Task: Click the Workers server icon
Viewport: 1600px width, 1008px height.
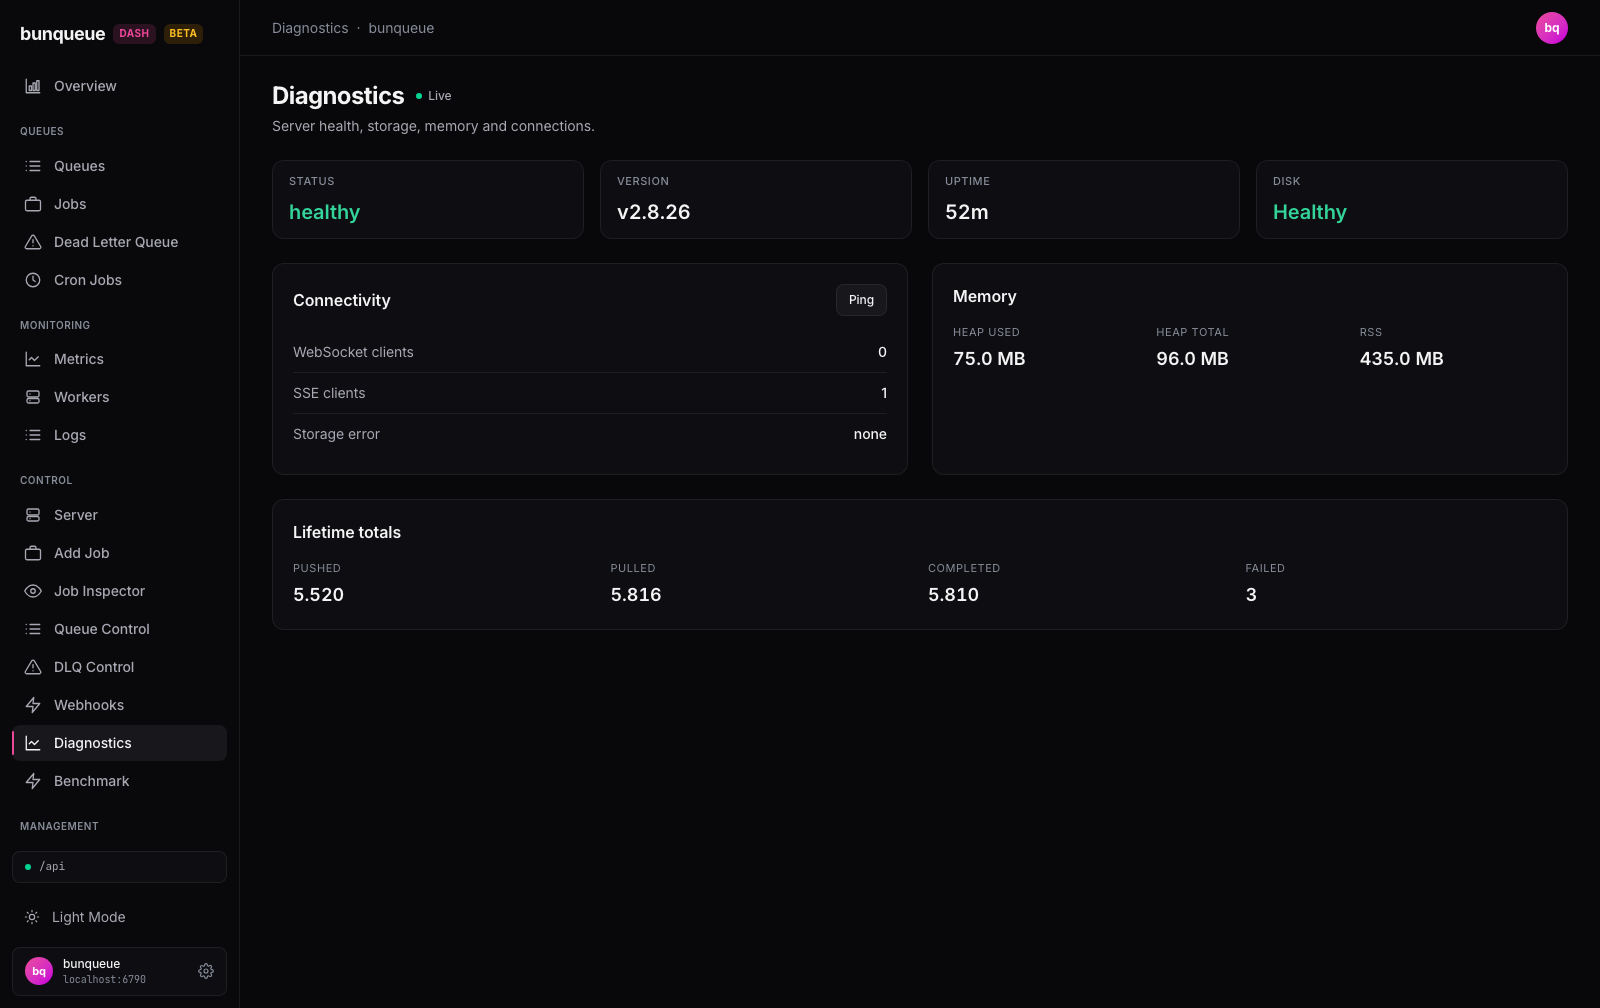Action: click(x=33, y=397)
